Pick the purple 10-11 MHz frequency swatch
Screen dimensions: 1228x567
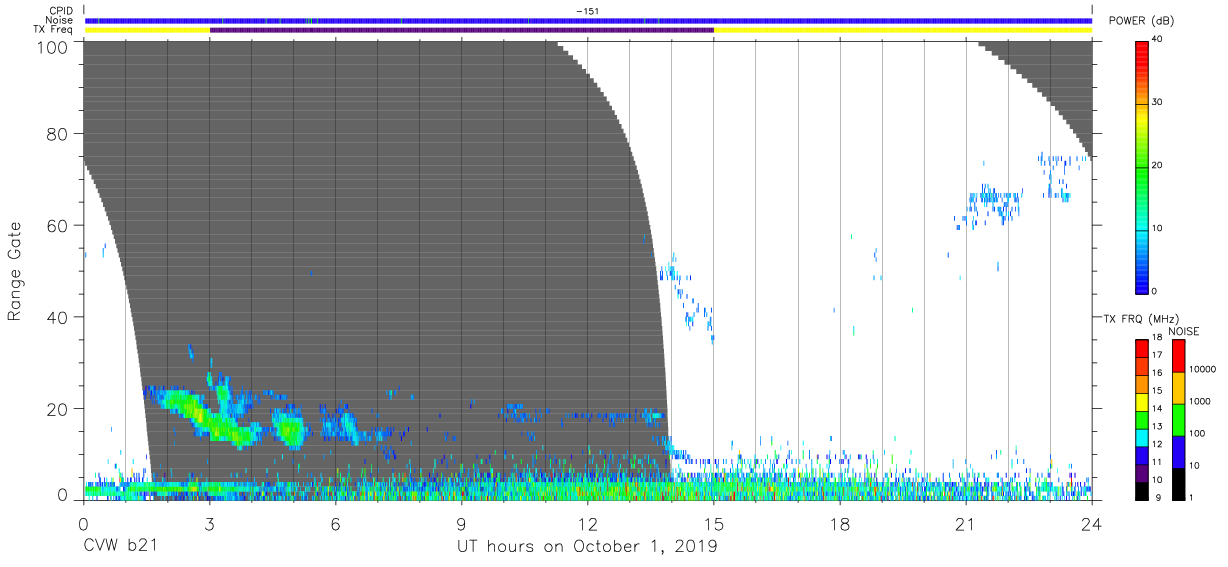click(x=1142, y=473)
